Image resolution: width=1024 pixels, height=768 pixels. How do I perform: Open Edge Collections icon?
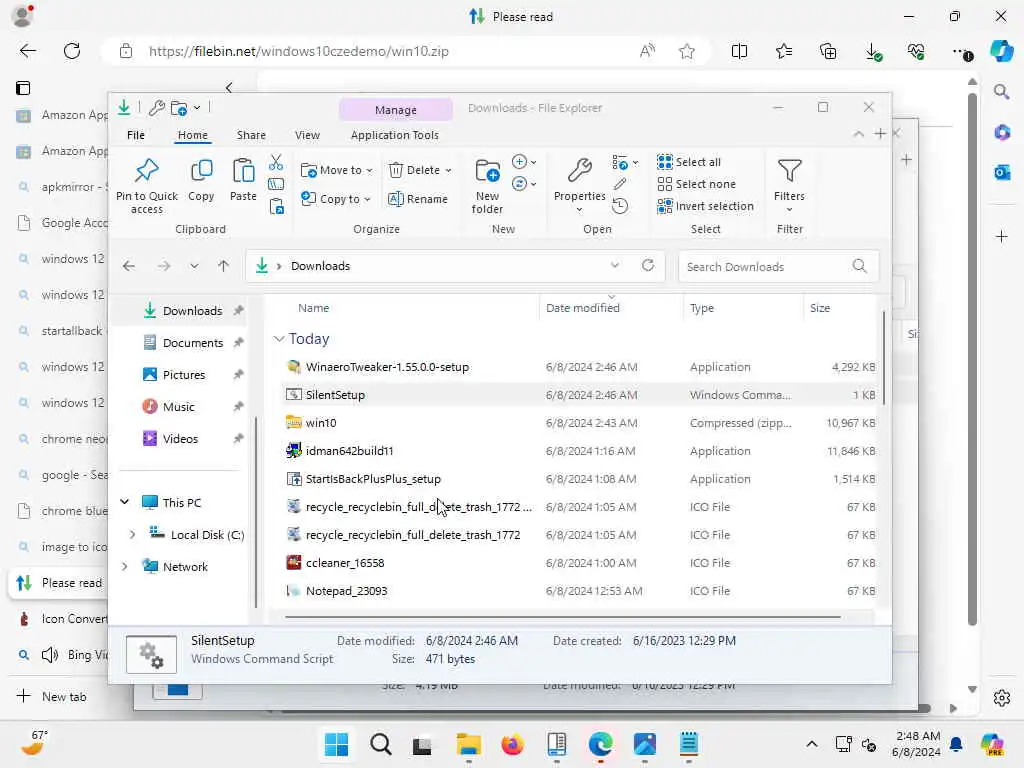(x=828, y=51)
